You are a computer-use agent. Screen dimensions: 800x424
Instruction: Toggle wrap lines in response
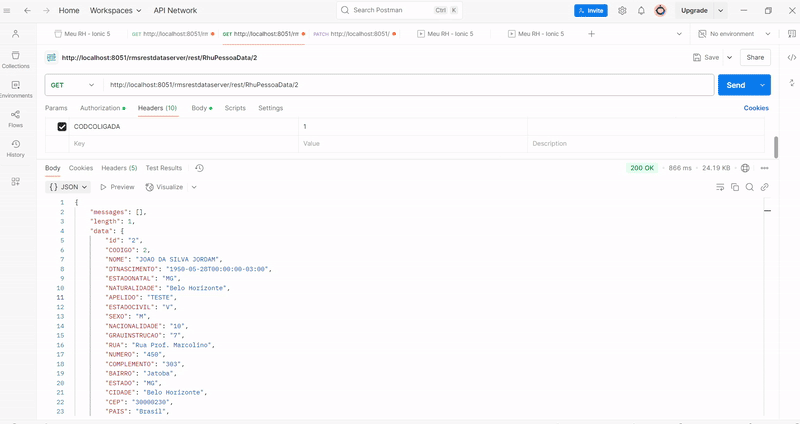coord(720,187)
